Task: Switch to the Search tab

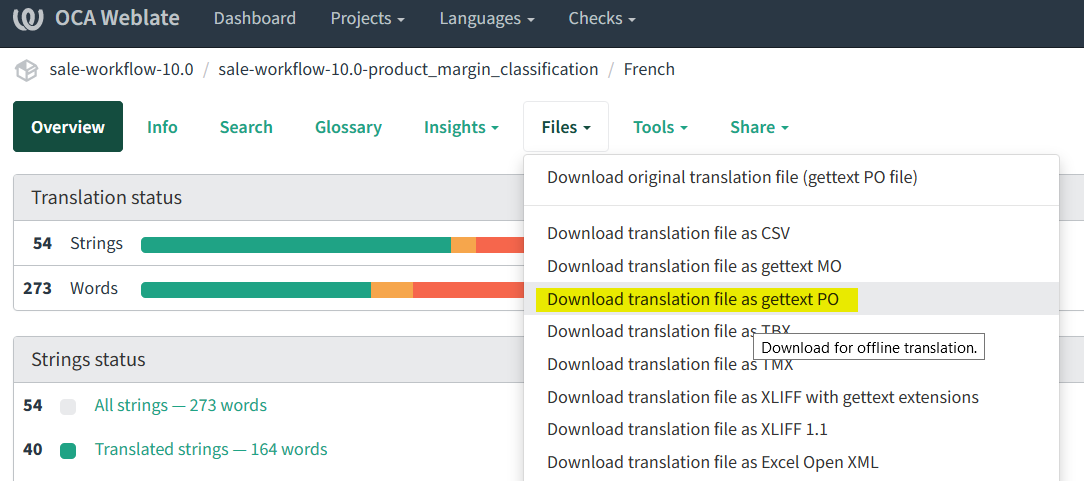Action: pos(246,127)
